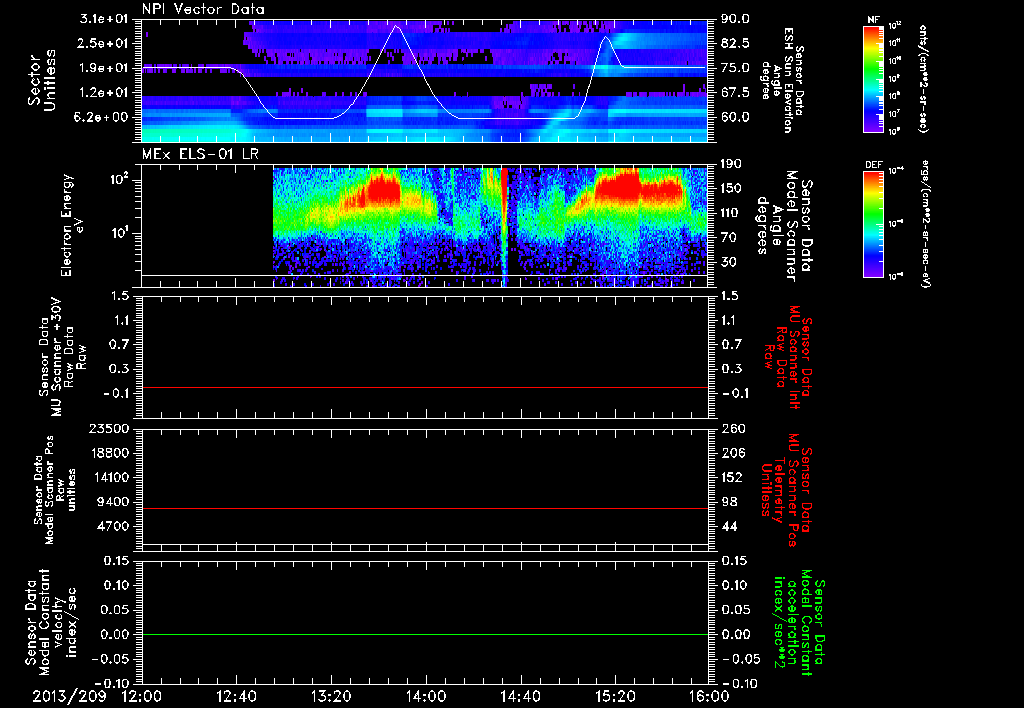Click the cnts/(cm**2-sr-sec) color bar unit label
This screenshot has height=708, width=1024.
point(923,78)
